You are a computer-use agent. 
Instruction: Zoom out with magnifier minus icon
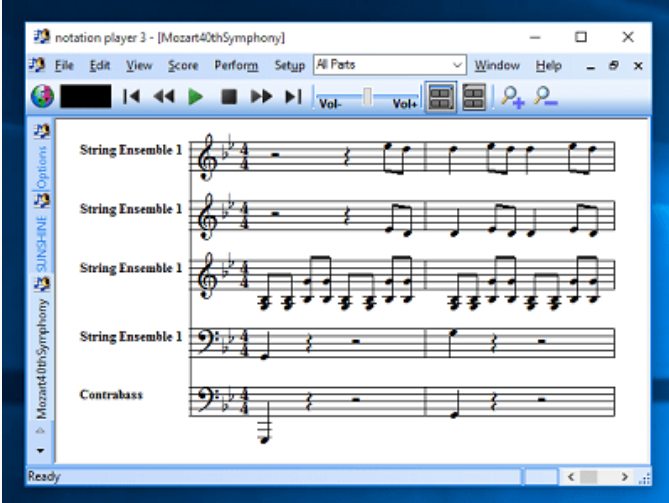(545, 97)
